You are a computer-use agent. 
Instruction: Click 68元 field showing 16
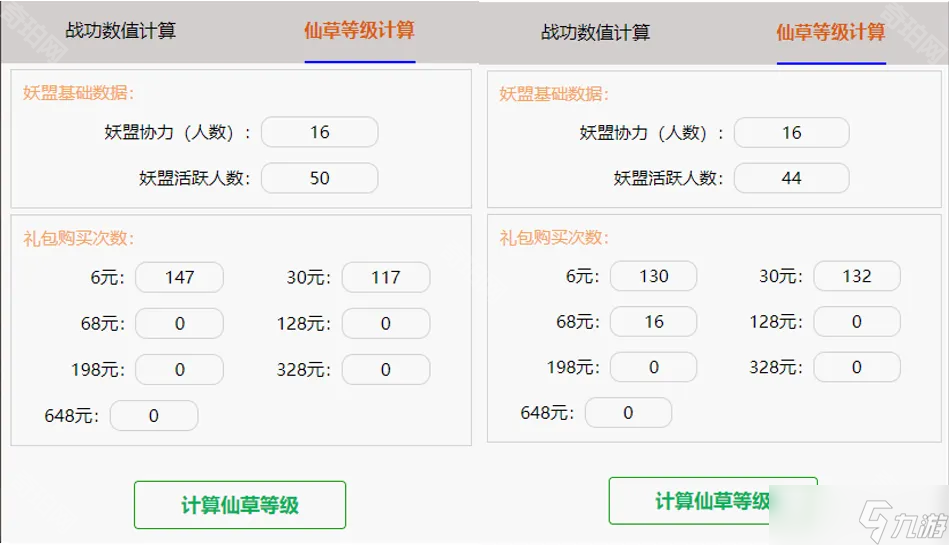pos(654,322)
